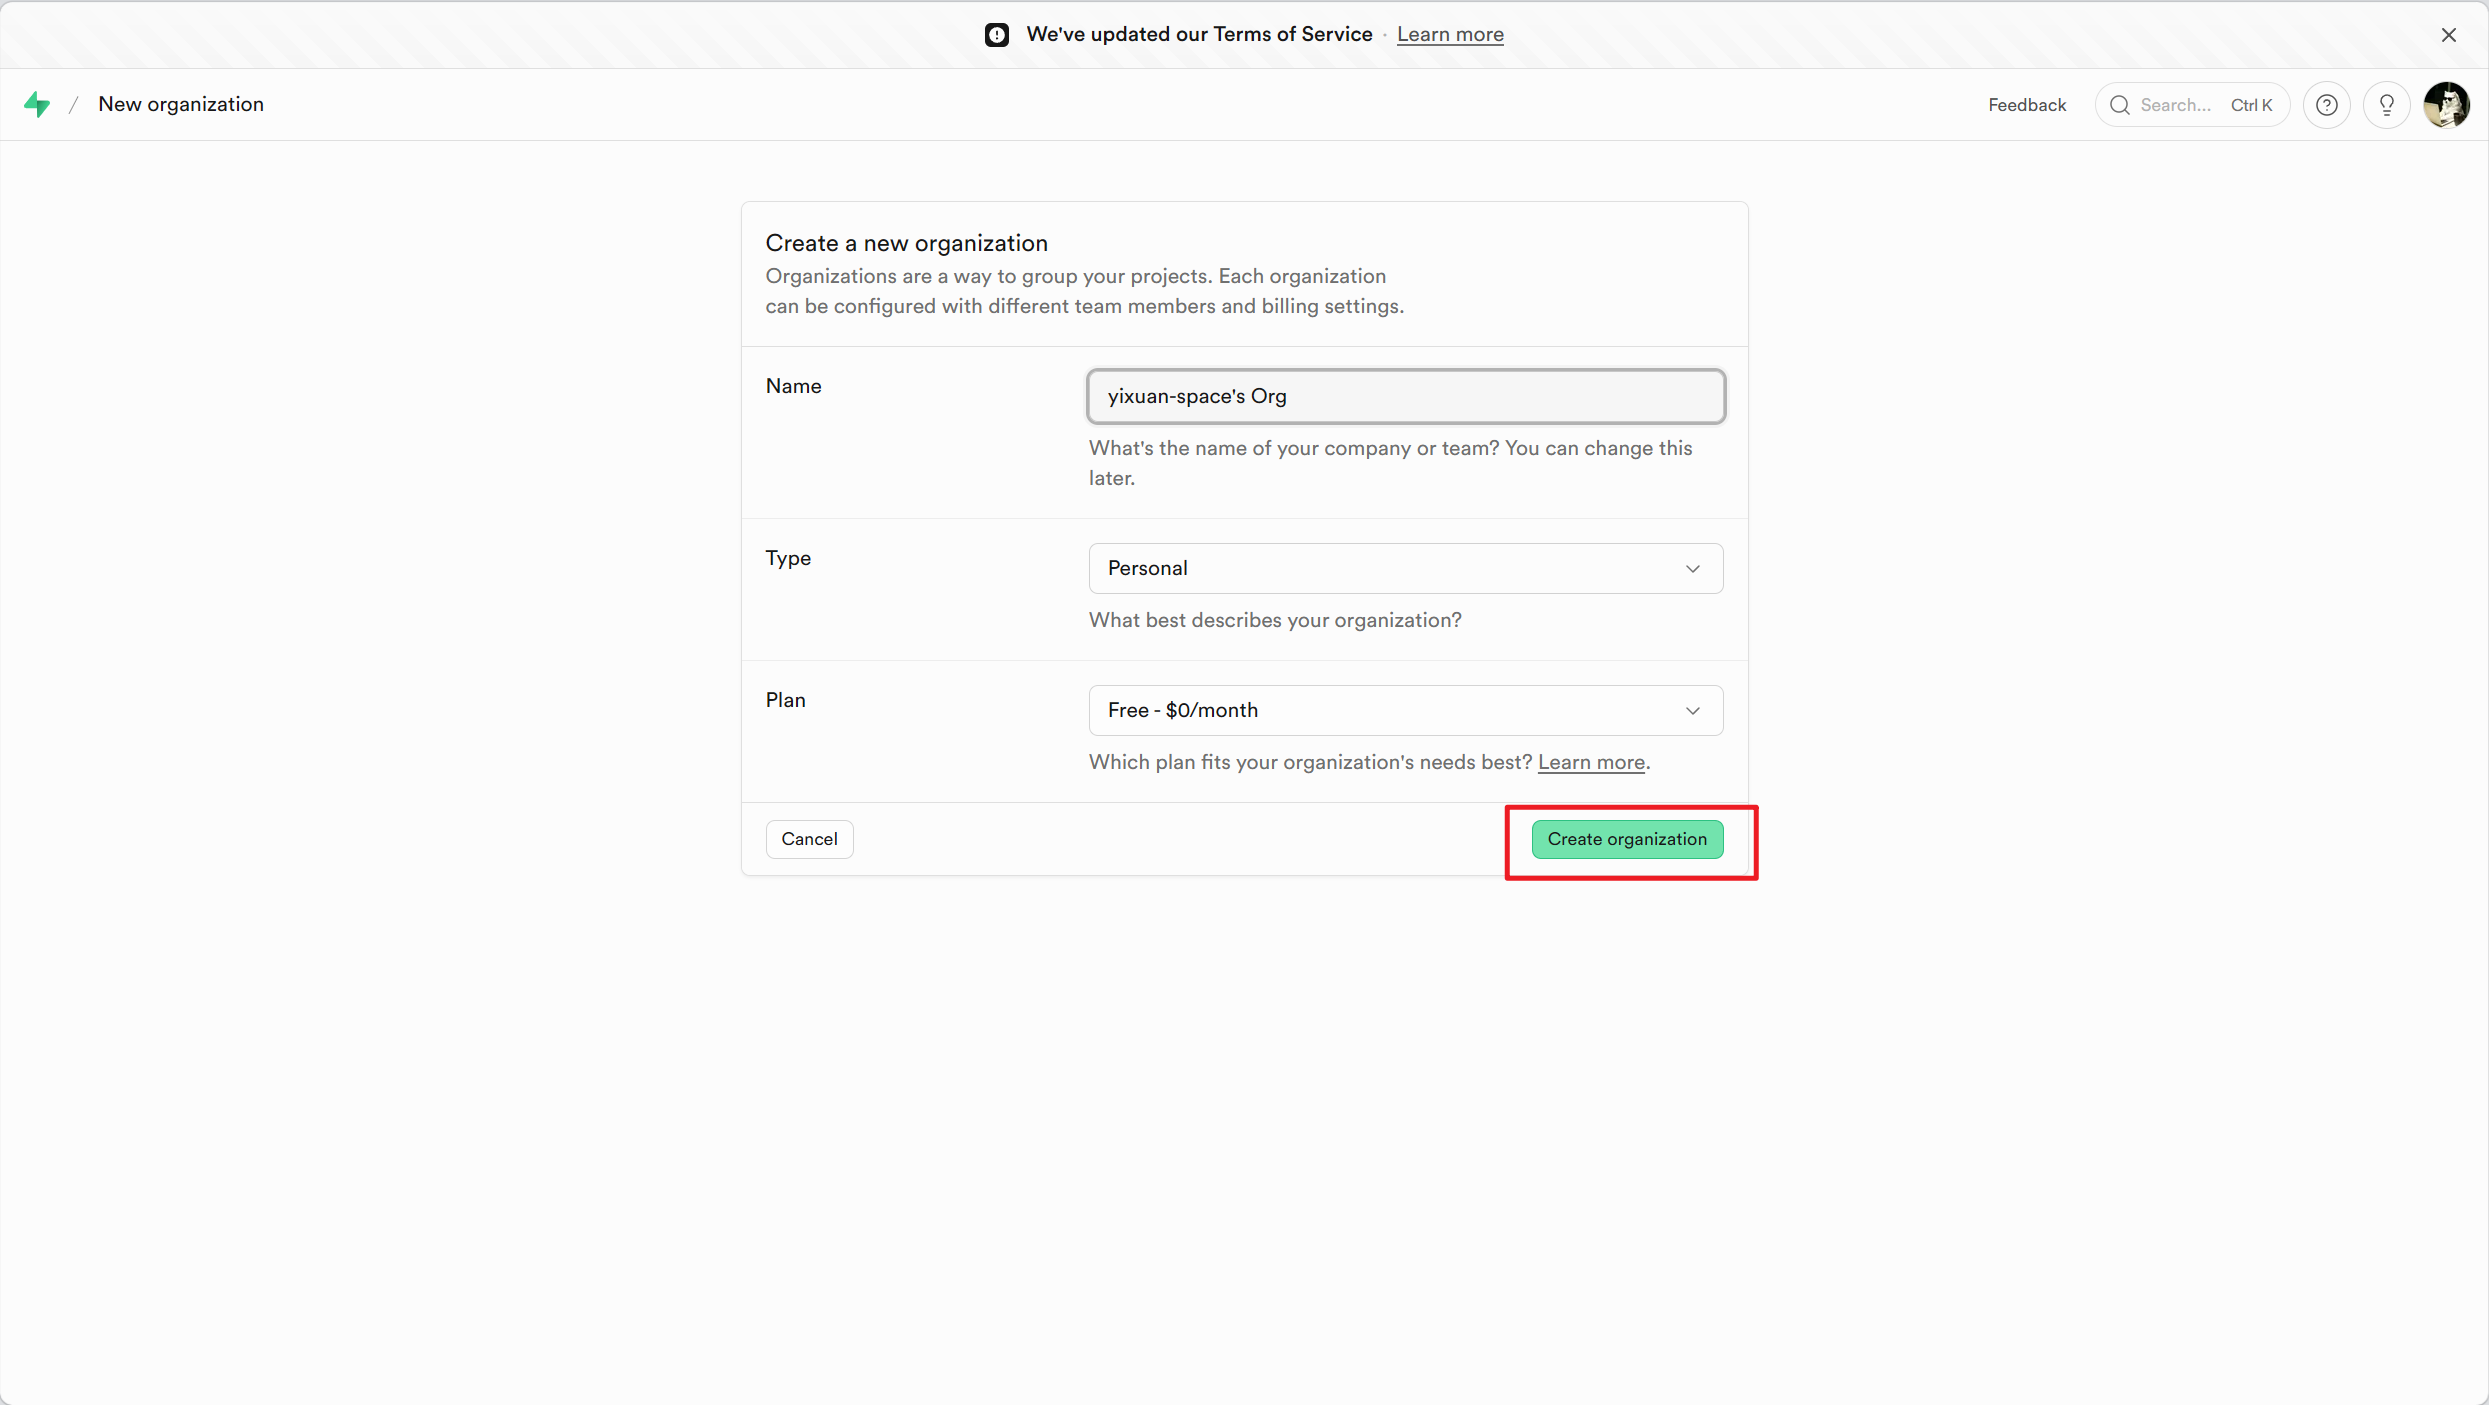2489x1405 pixels.
Task: Open the Plan dropdown showing Free
Action: 1406,710
